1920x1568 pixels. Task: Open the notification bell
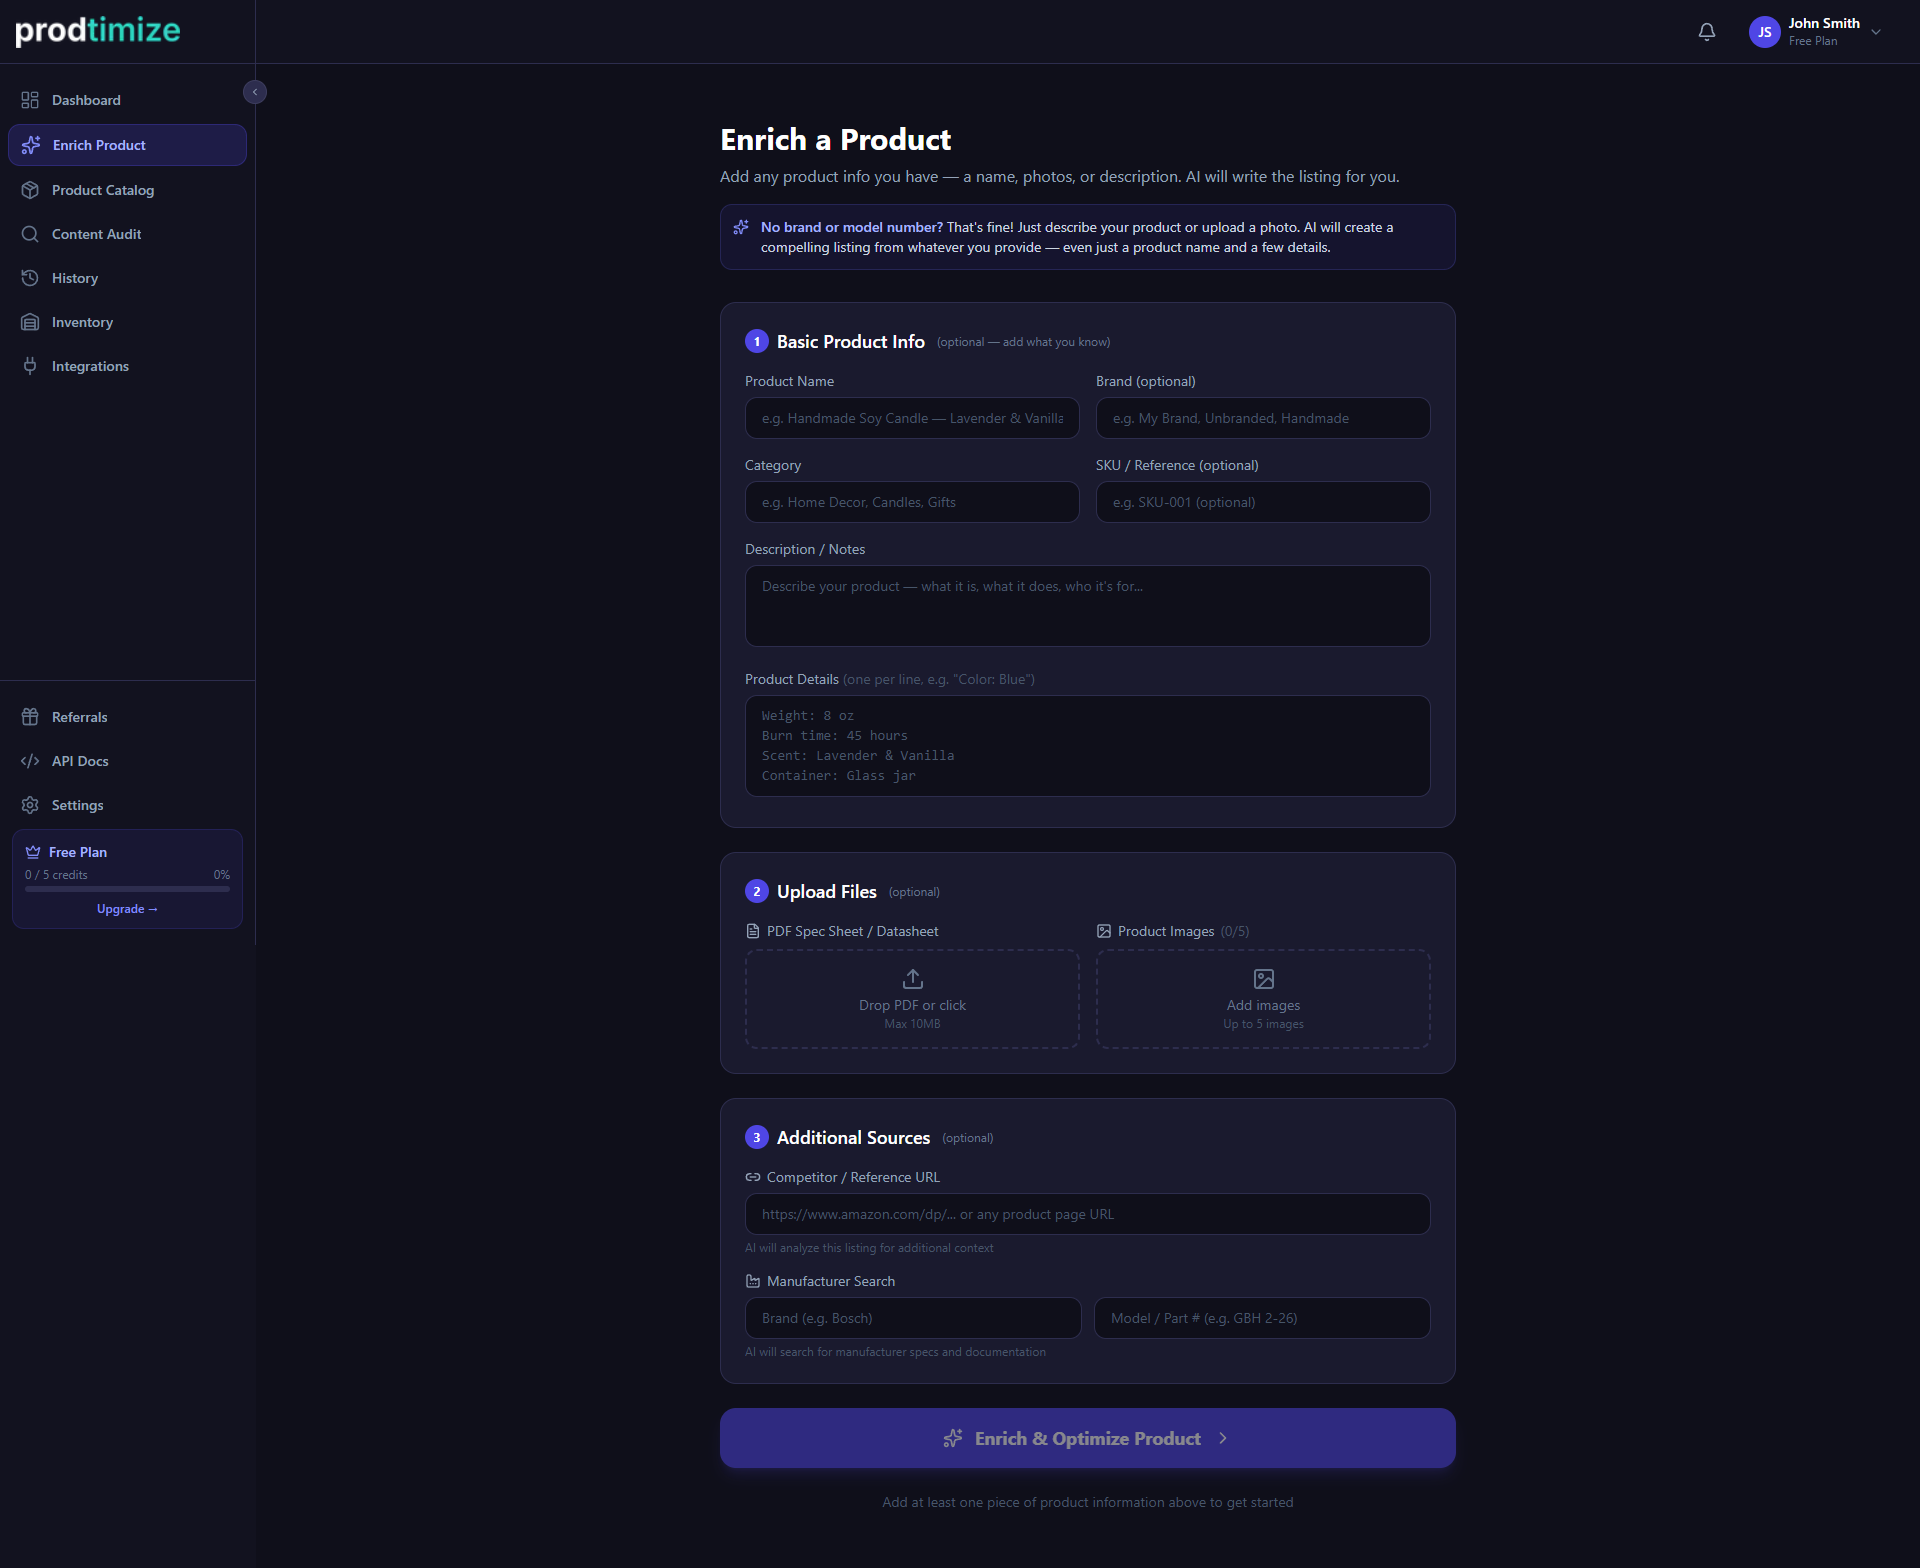pos(1706,31)
